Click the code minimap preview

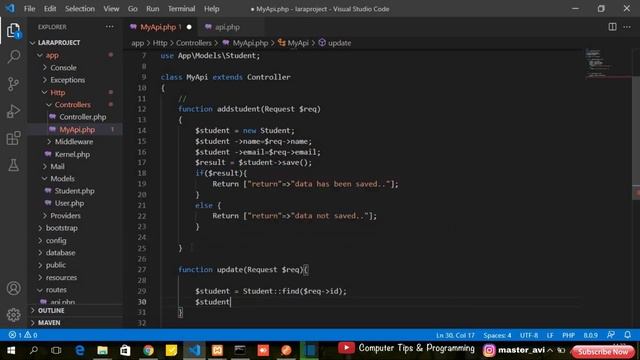pos(608,65)
